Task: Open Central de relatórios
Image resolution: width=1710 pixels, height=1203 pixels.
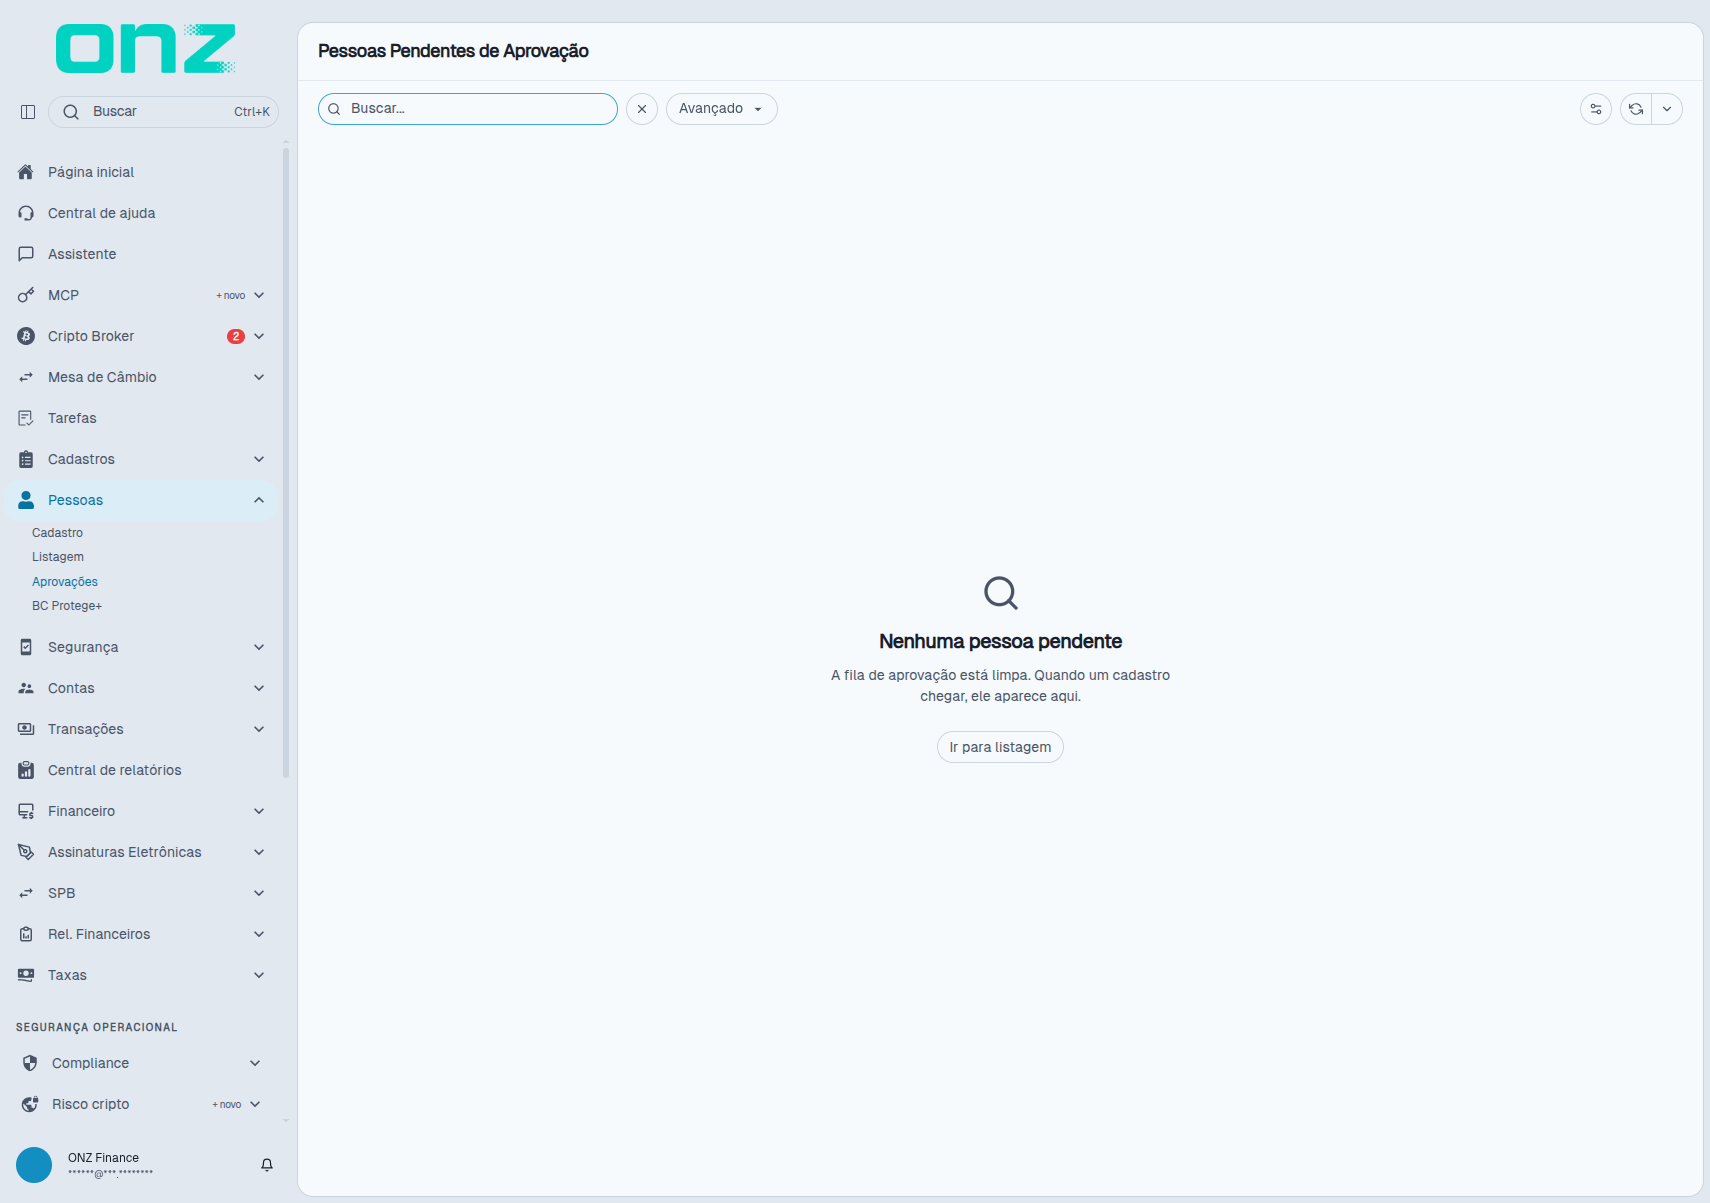Action: point(140,770)
